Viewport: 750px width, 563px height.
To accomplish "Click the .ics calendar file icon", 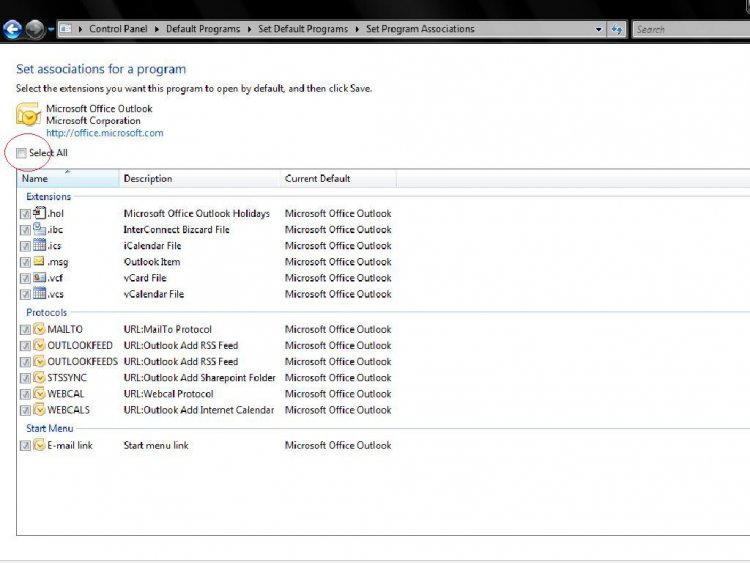I will point(39,245).
